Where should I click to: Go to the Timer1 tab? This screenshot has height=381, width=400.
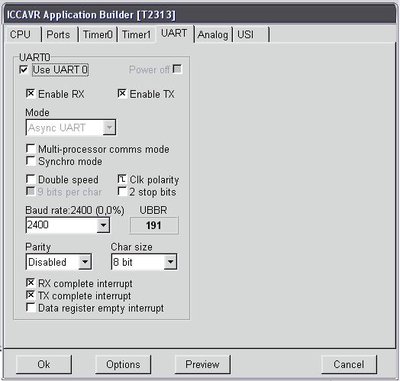coord(136,34)
